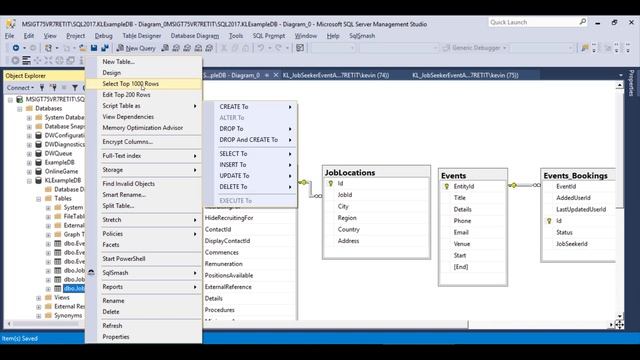640x360 pixels.
Task: Click the Quick Launch search magnifier icon
Action: point(583,22)
